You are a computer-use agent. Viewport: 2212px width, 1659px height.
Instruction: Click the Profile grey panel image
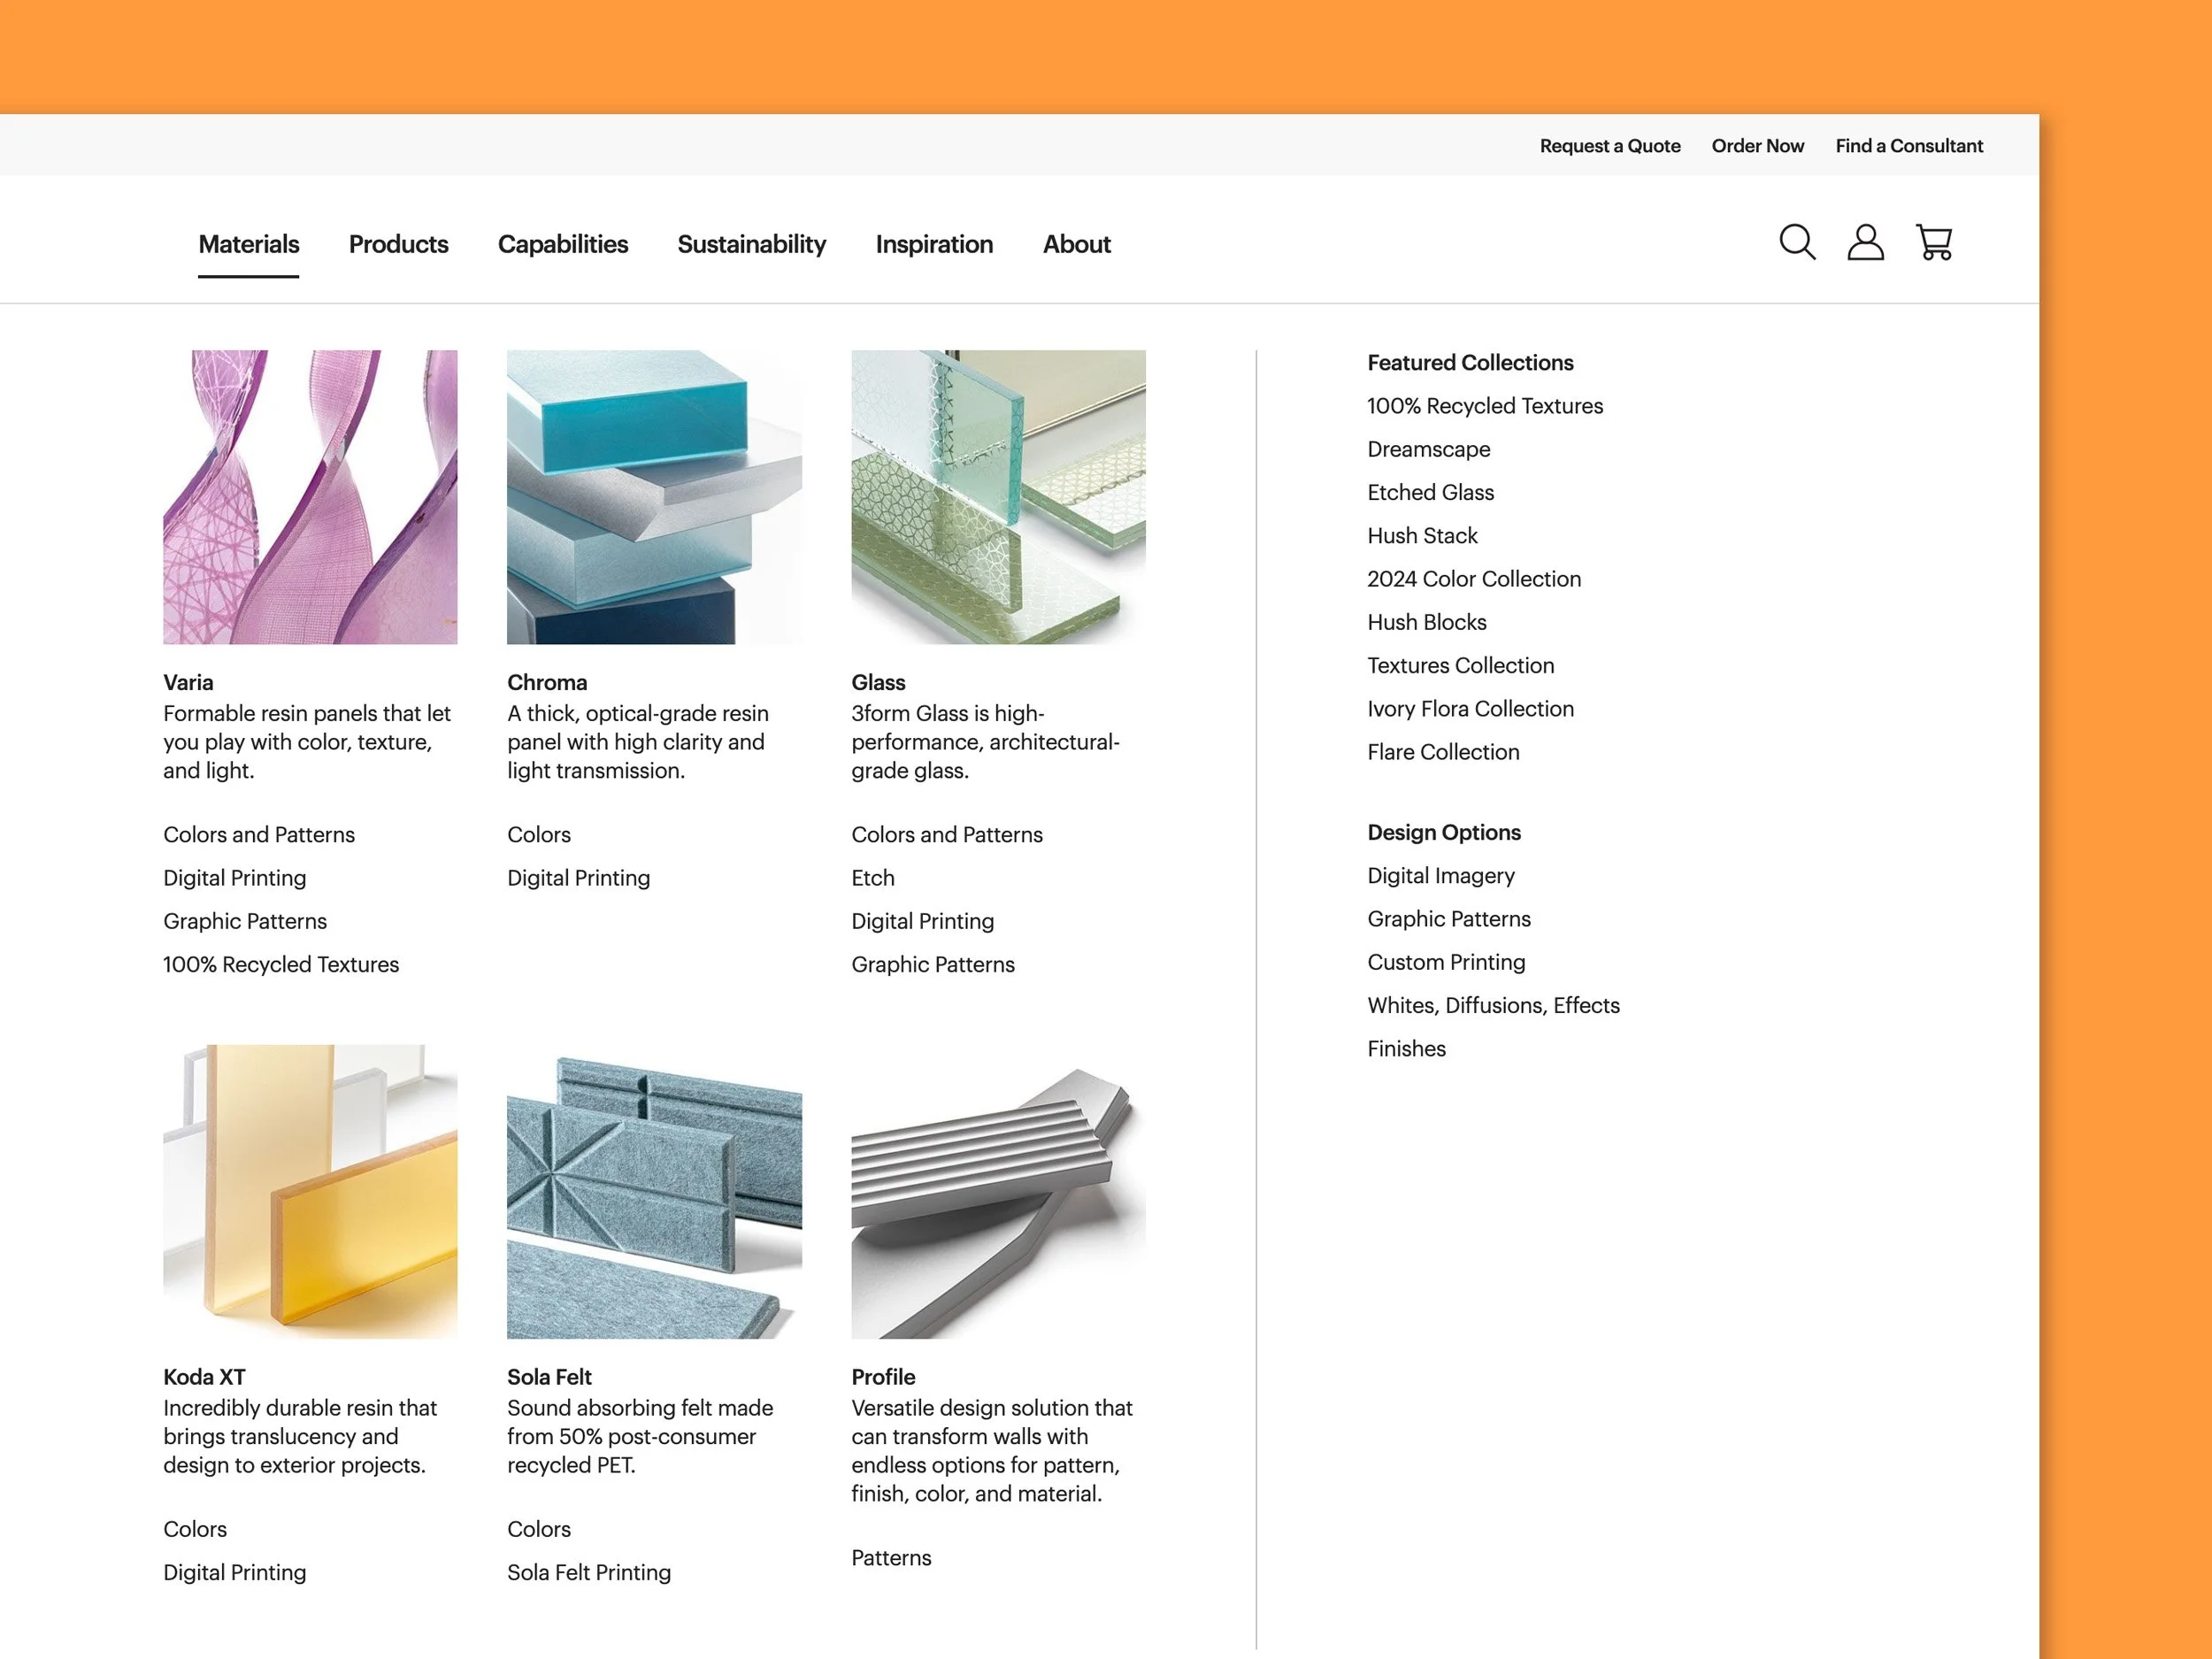(998, 1191)
